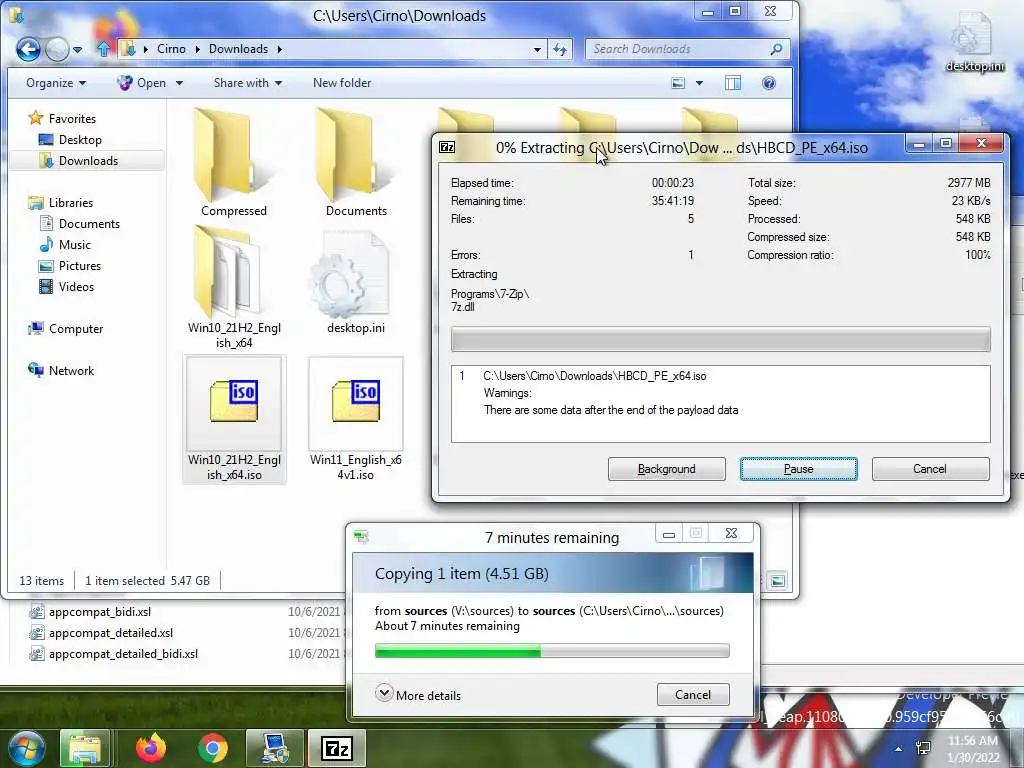Open the Music library in sidebar

tap(65, 245)
